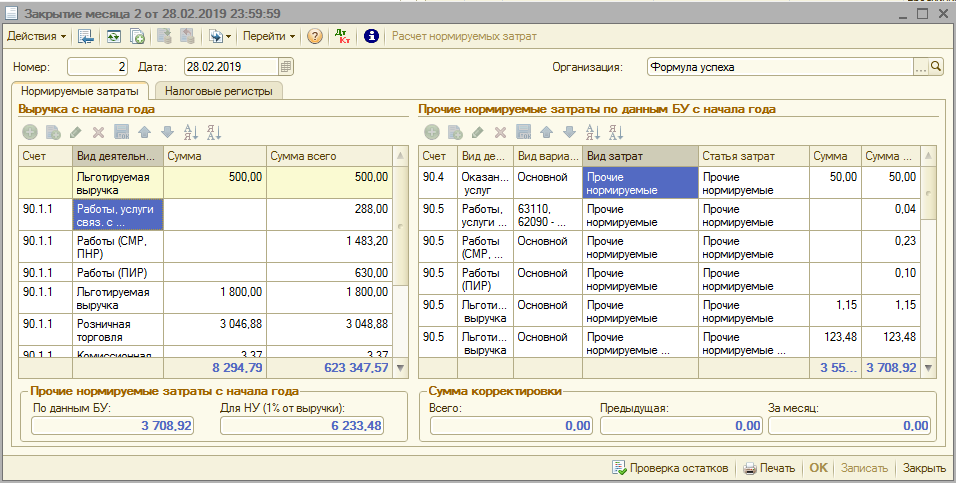The height and width of the screenshot is (483, 956).
Task: Sort ascending in the Выручка table toolbar
Action: click(190, 132)
